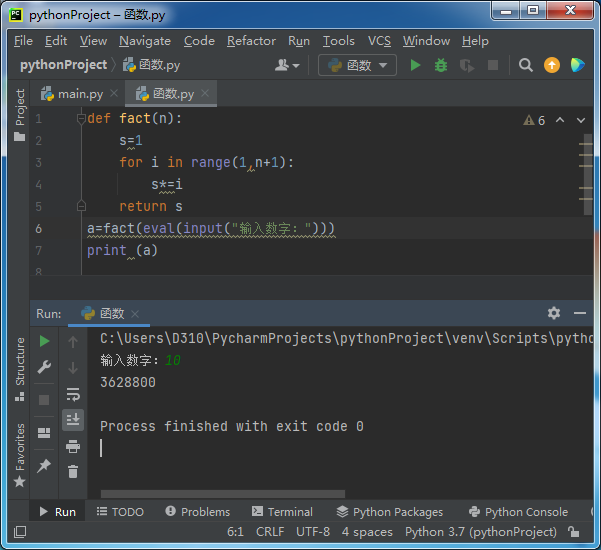The image size is (601, 550).
Task: Open the Edit menu
Action: (x=56, y=41)
